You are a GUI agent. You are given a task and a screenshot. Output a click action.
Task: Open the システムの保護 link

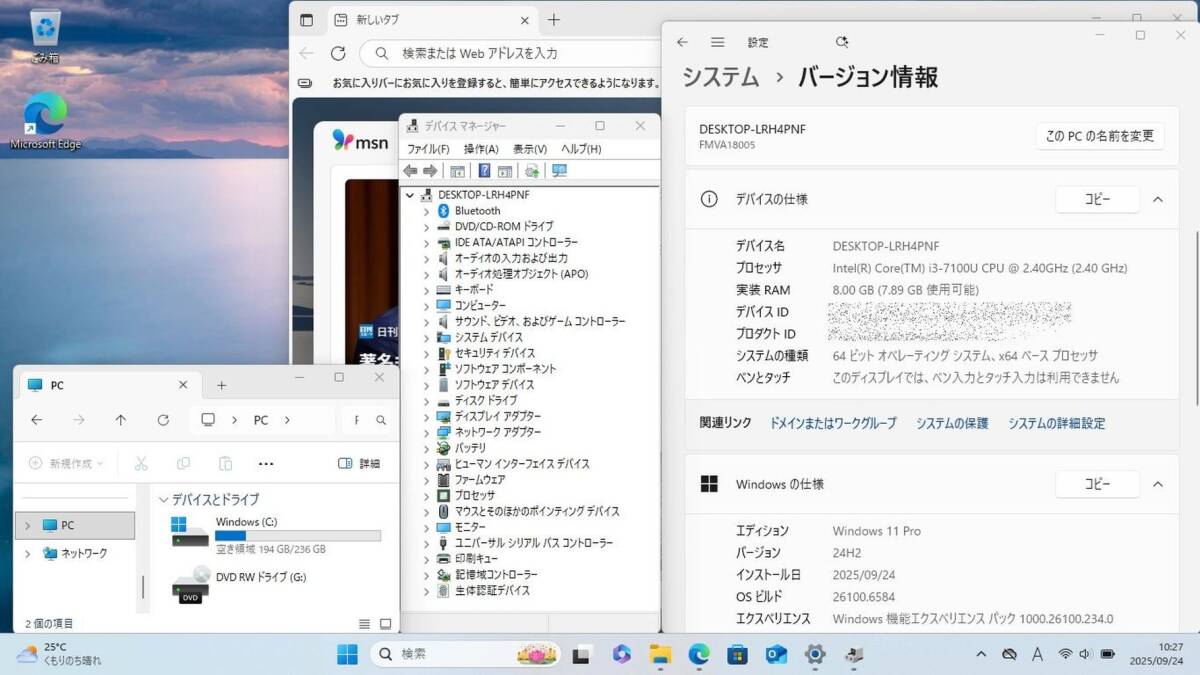click(x=952, y=423)
